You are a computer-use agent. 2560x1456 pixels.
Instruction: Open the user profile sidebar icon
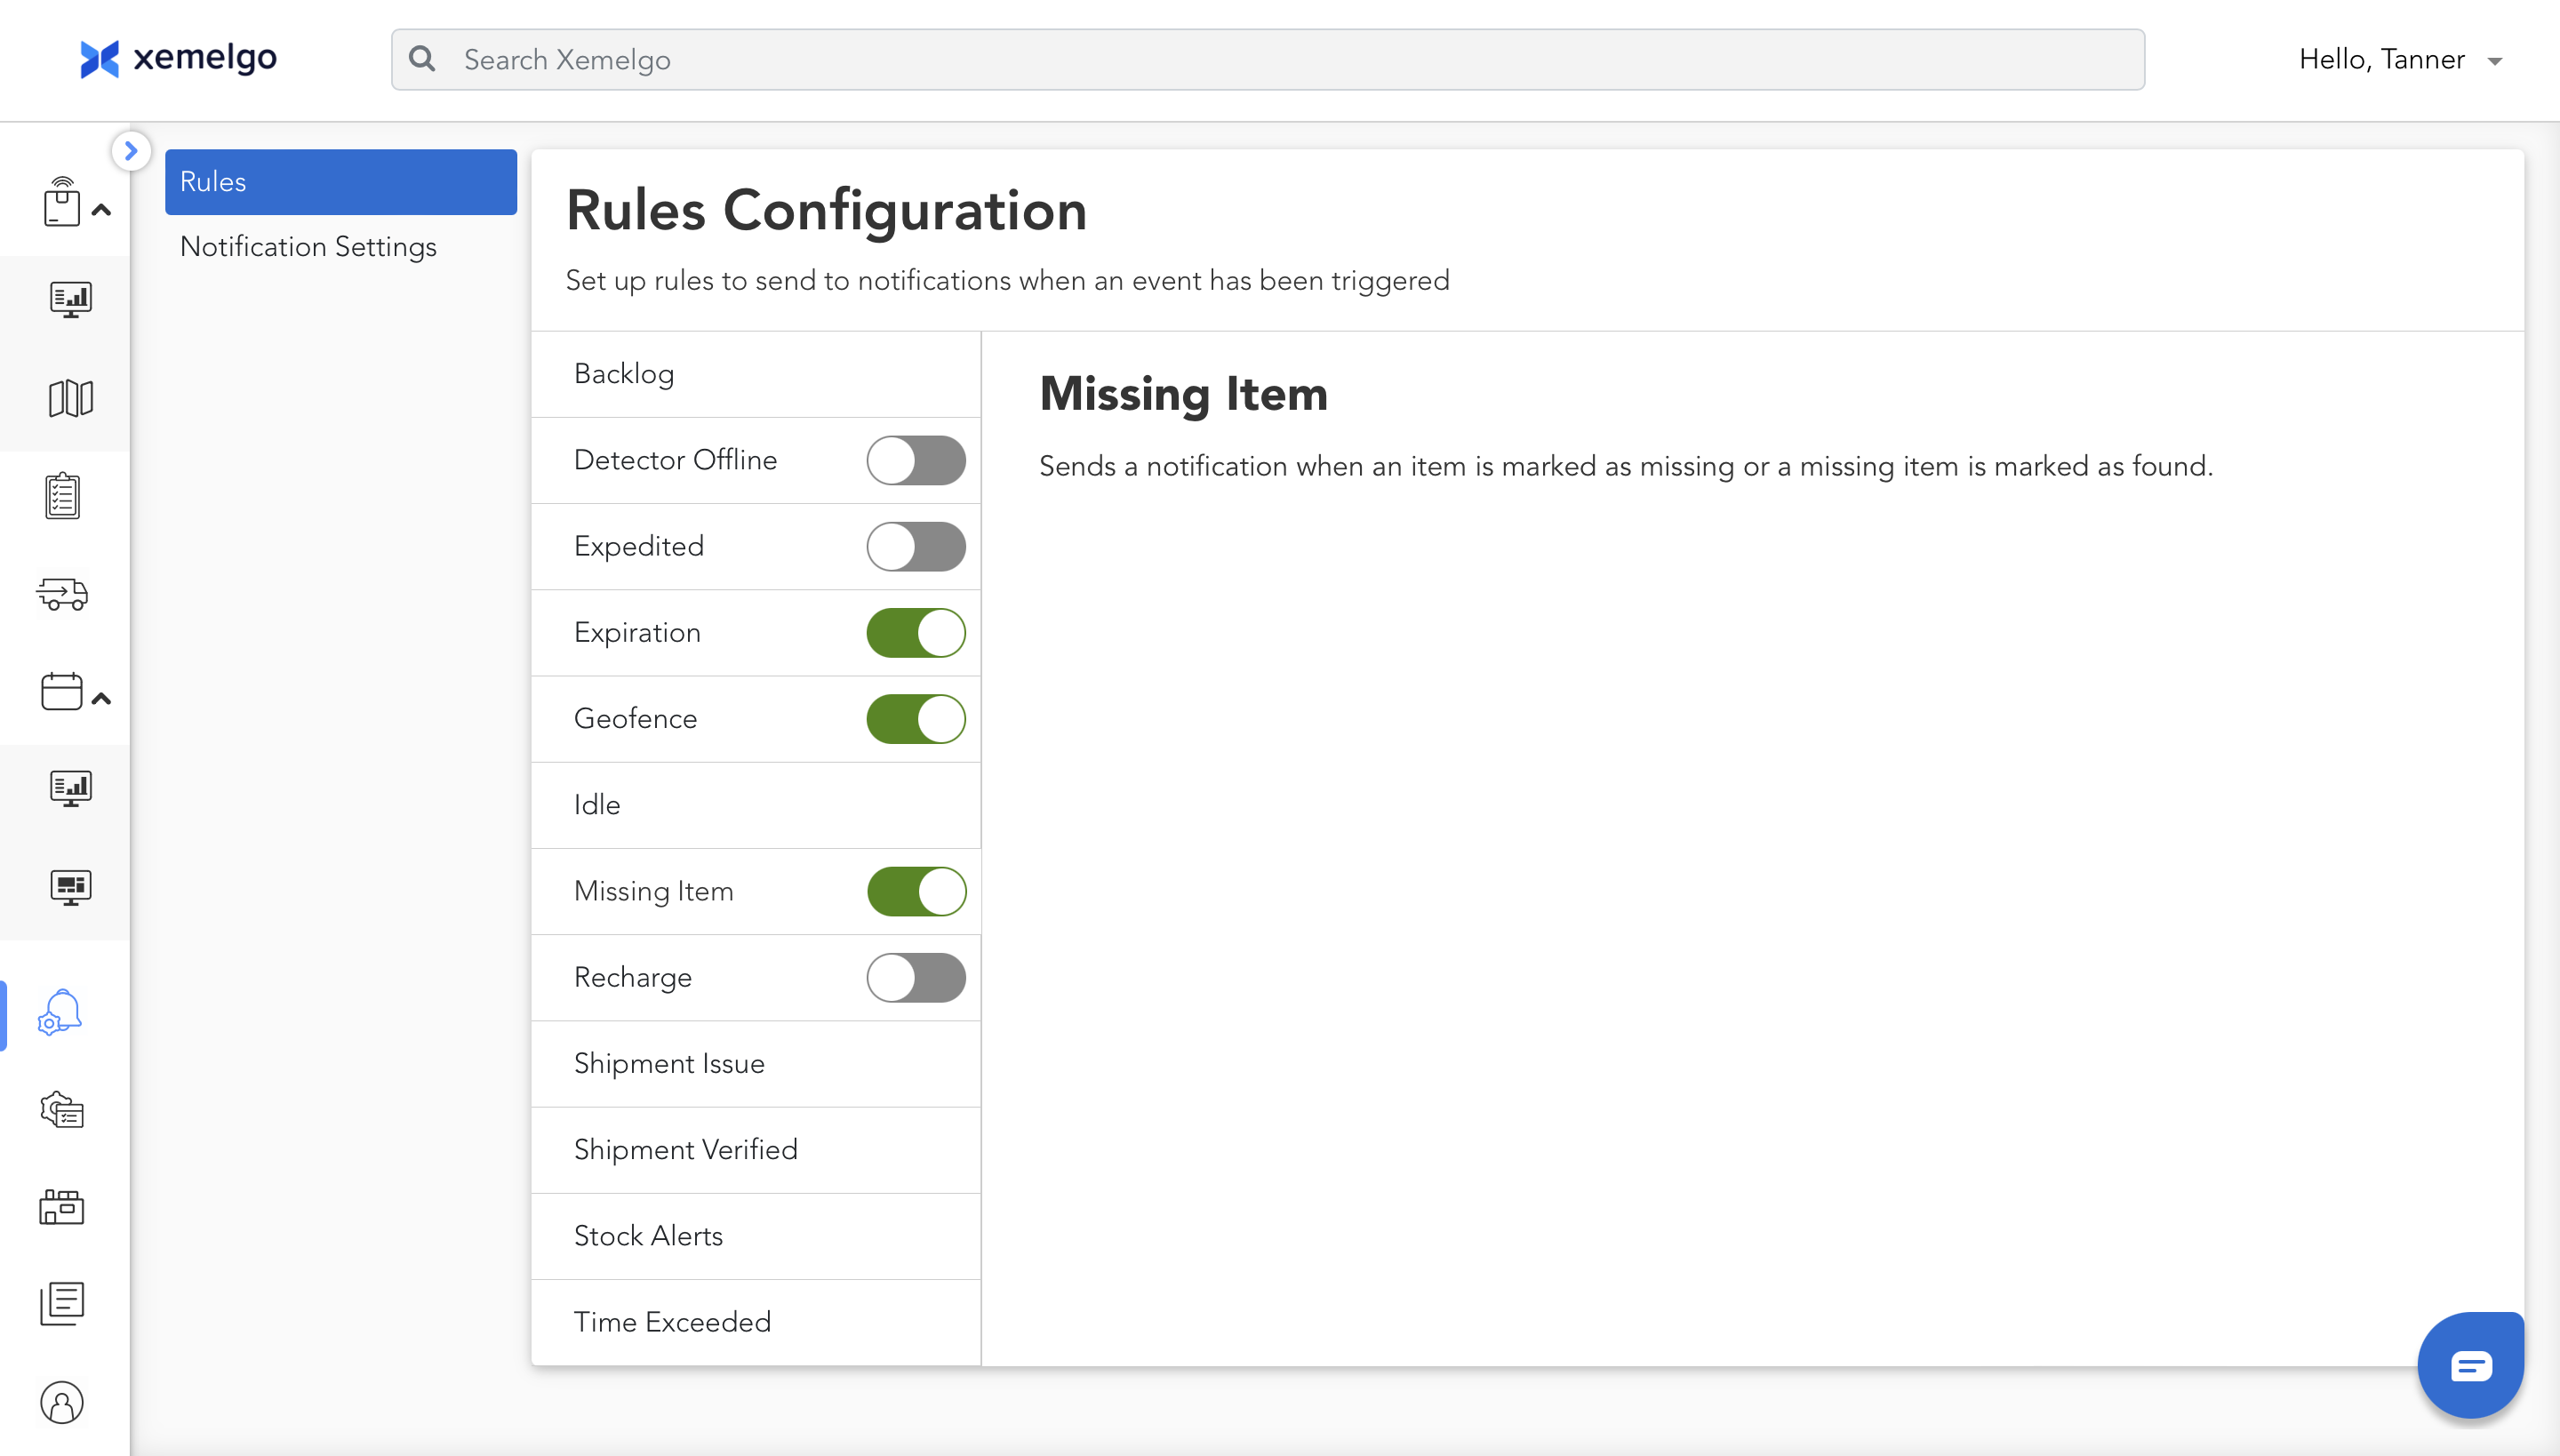pyautogui.click(x=62, y=1402)
